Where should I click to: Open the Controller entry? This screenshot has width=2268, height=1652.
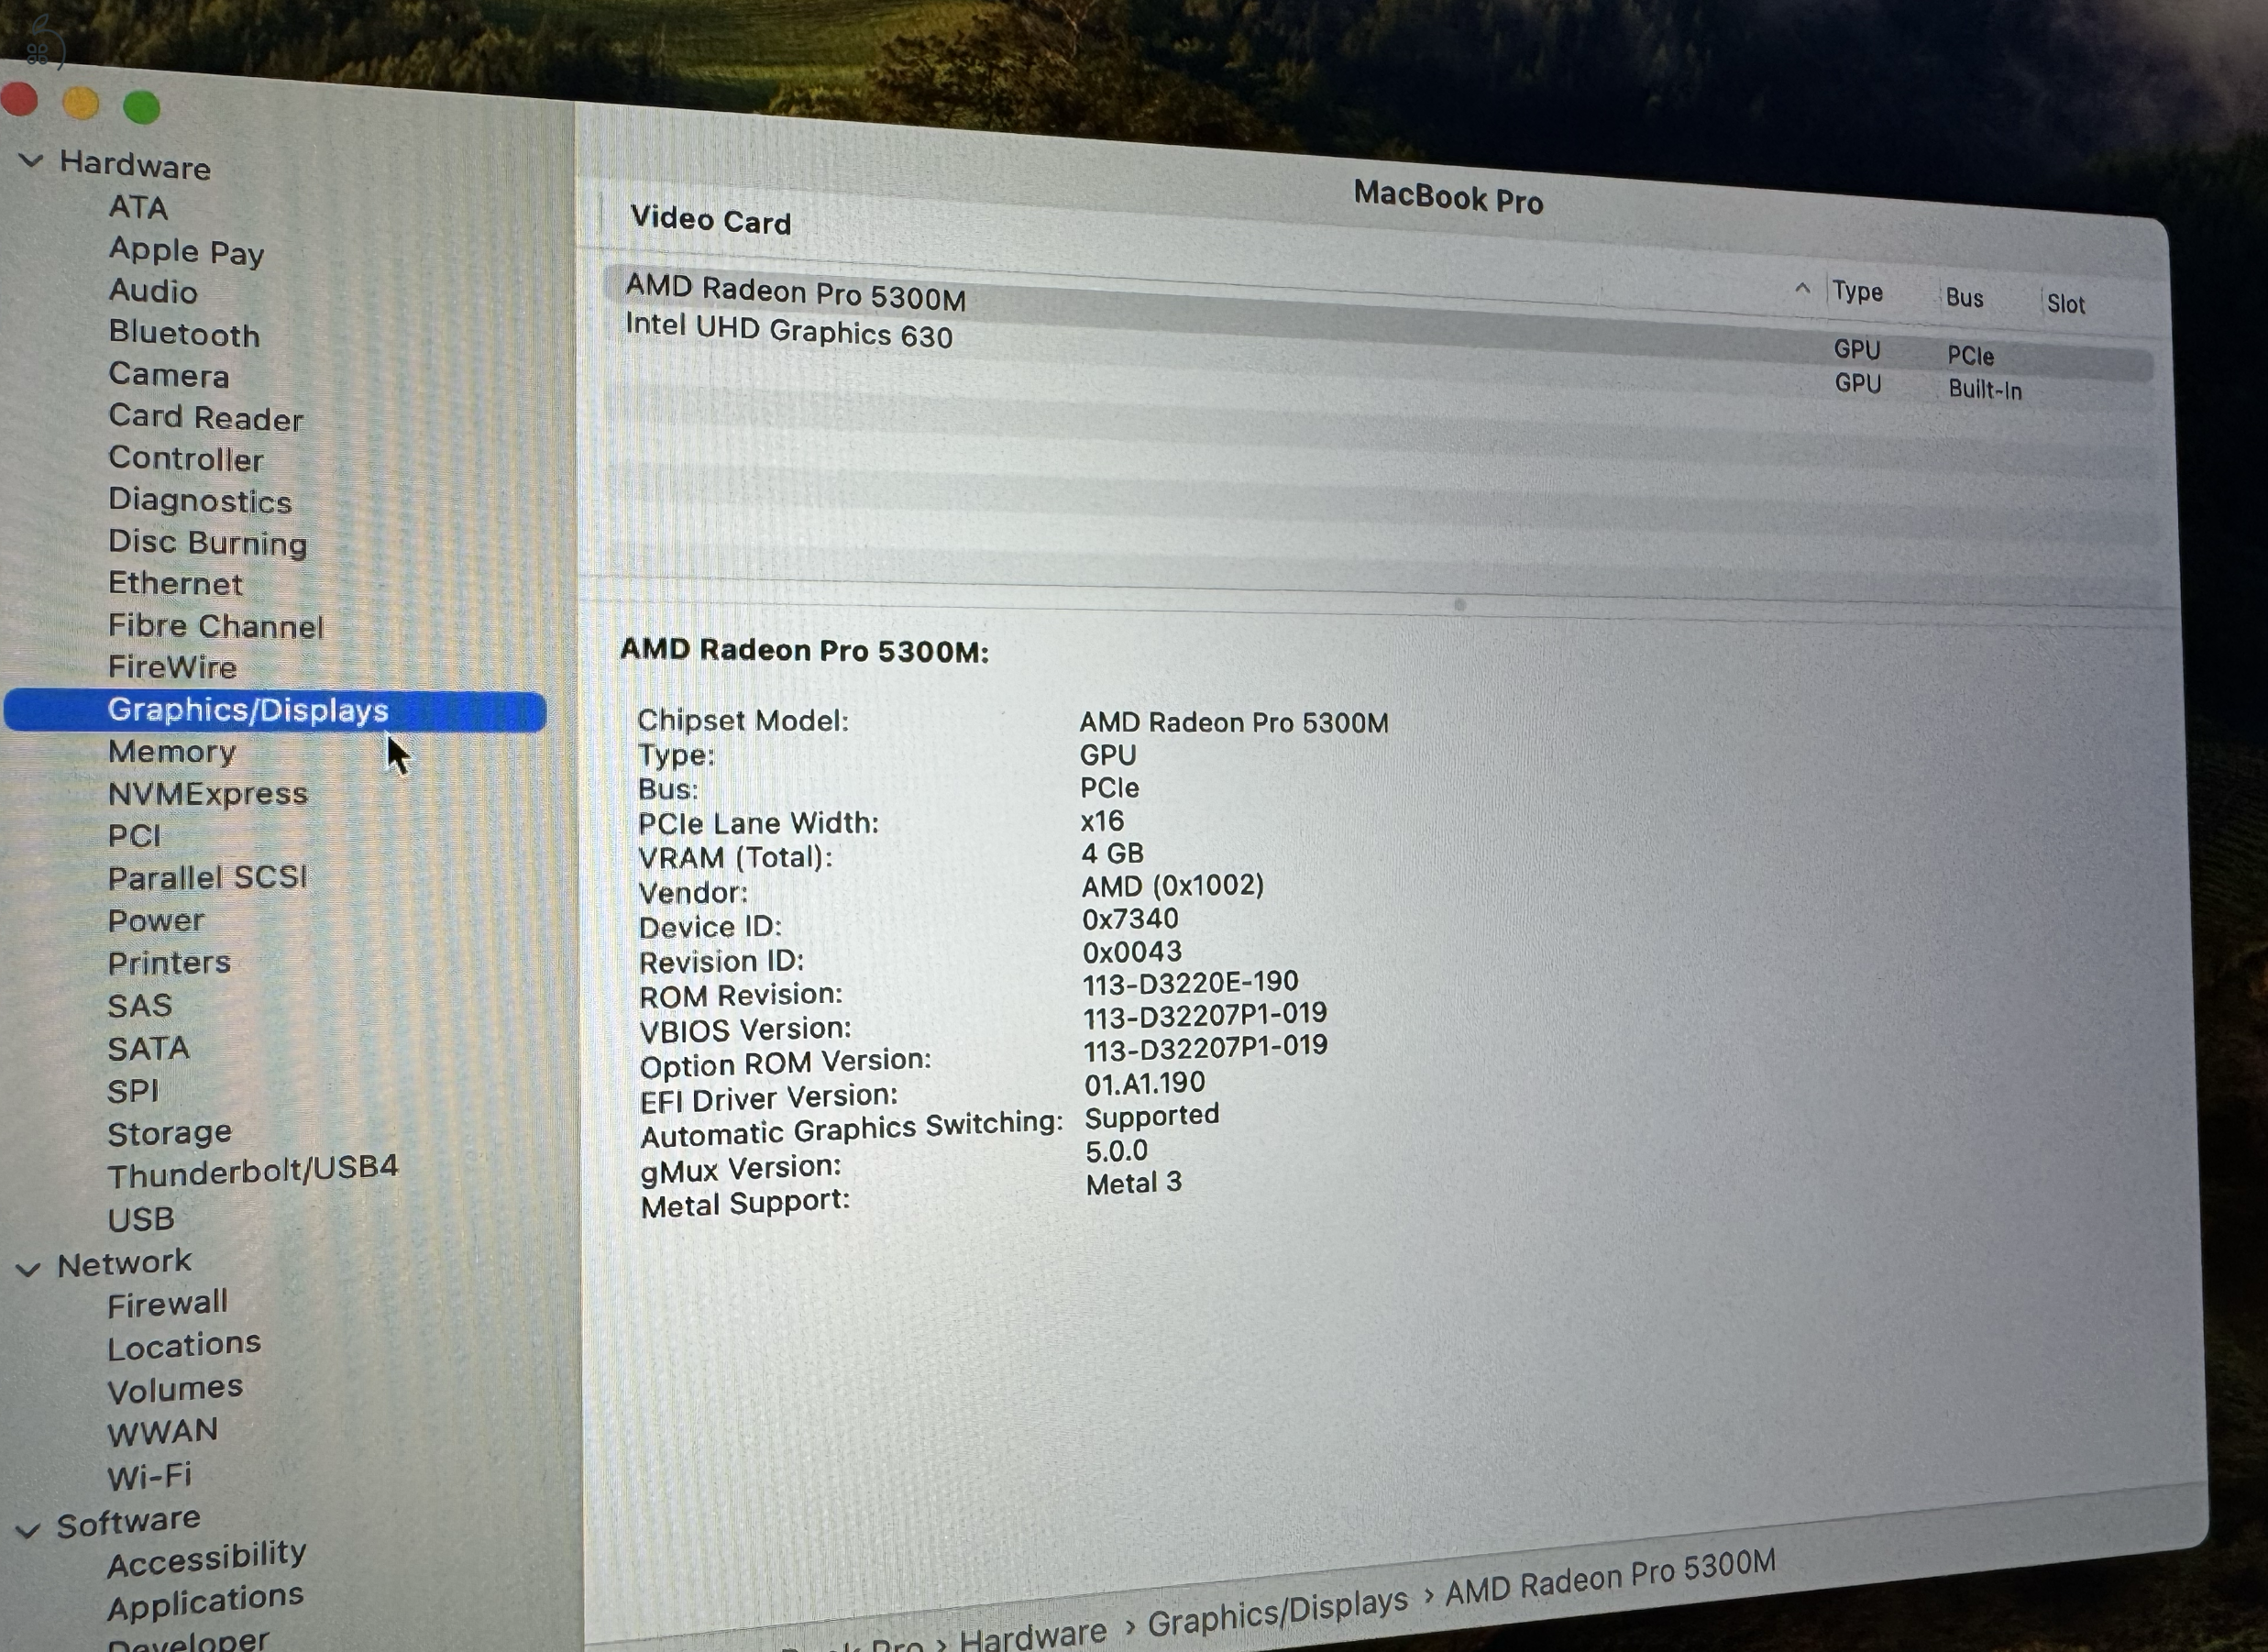coord(186,458)
